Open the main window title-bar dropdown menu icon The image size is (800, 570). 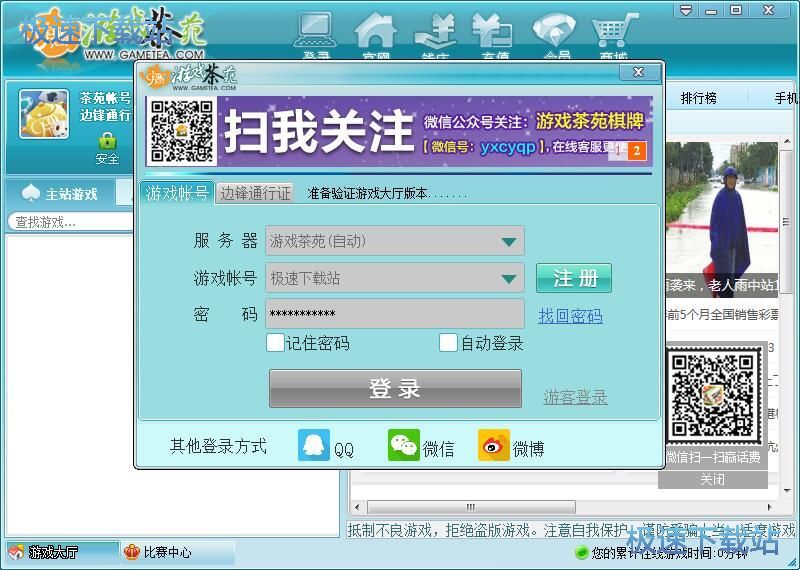click(x=686, y=10)
